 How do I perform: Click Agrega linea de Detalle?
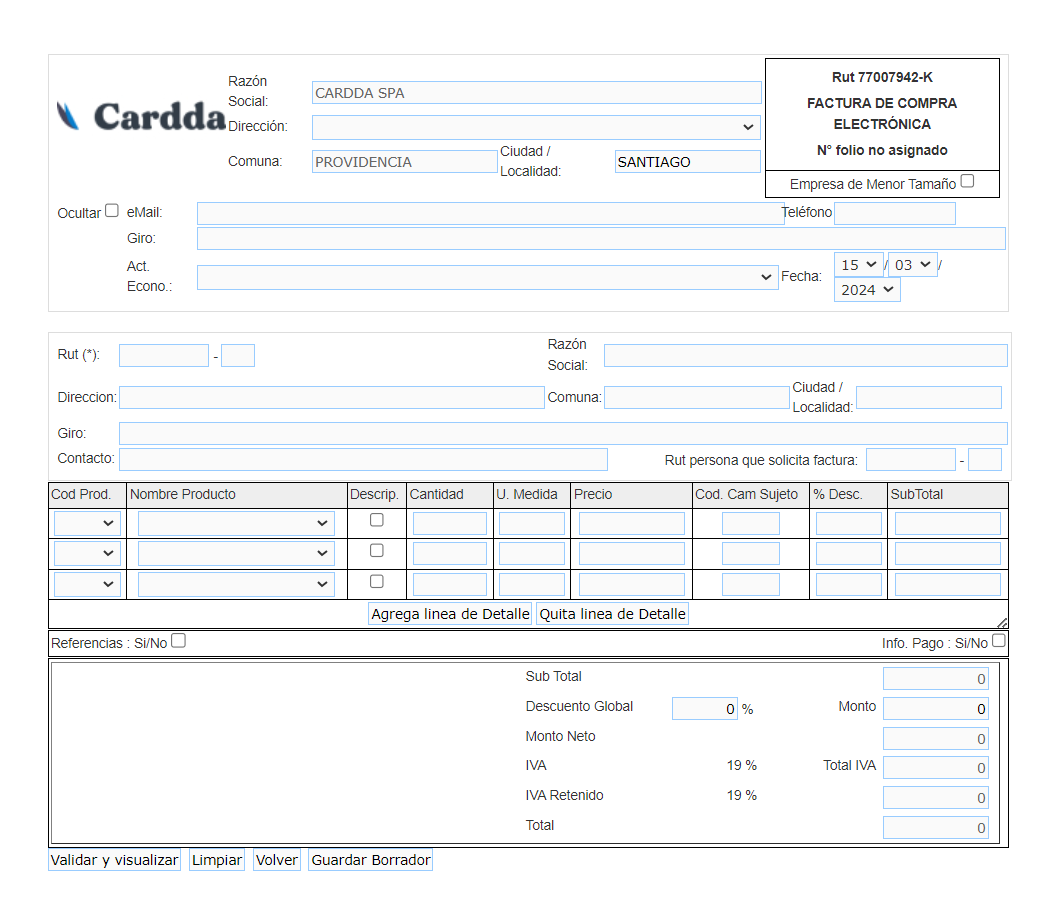click(450, 614)
